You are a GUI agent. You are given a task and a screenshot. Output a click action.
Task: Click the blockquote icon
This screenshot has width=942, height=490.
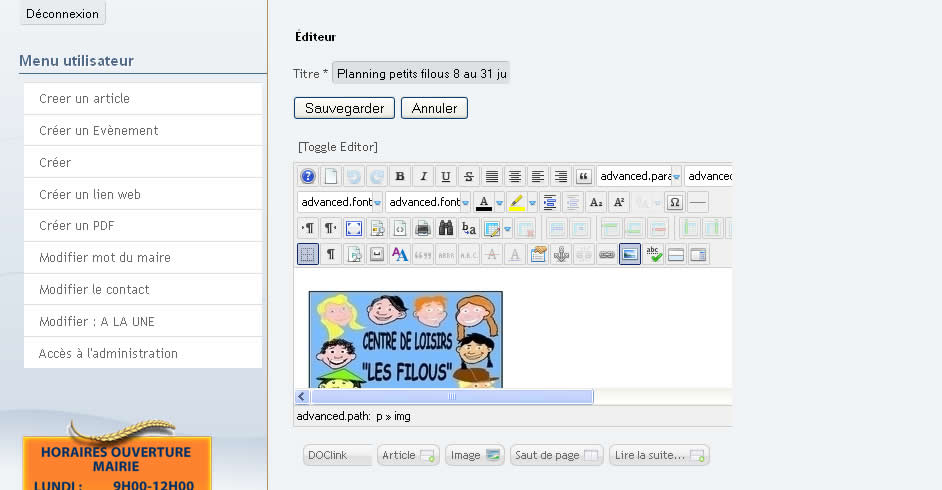[x=584, y=177]
